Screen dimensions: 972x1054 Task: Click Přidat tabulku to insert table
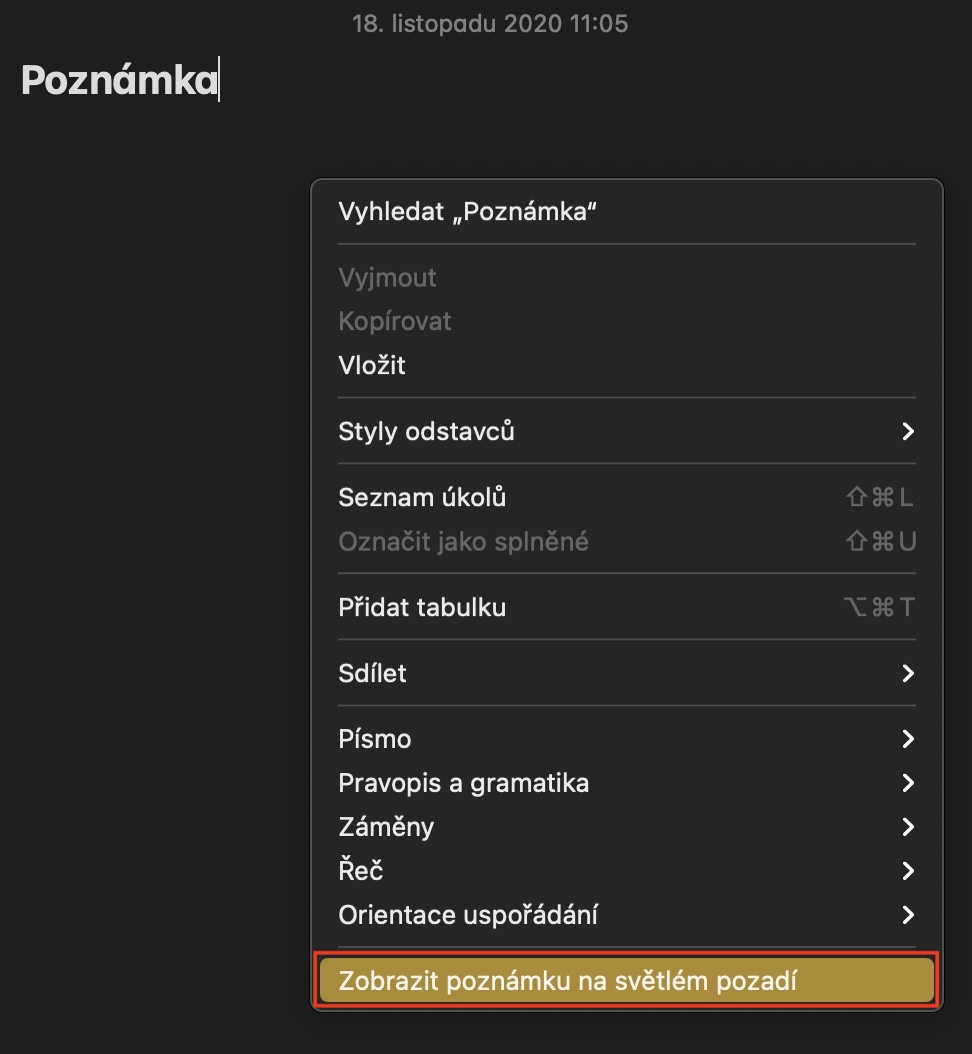click(x=422, y=608)
